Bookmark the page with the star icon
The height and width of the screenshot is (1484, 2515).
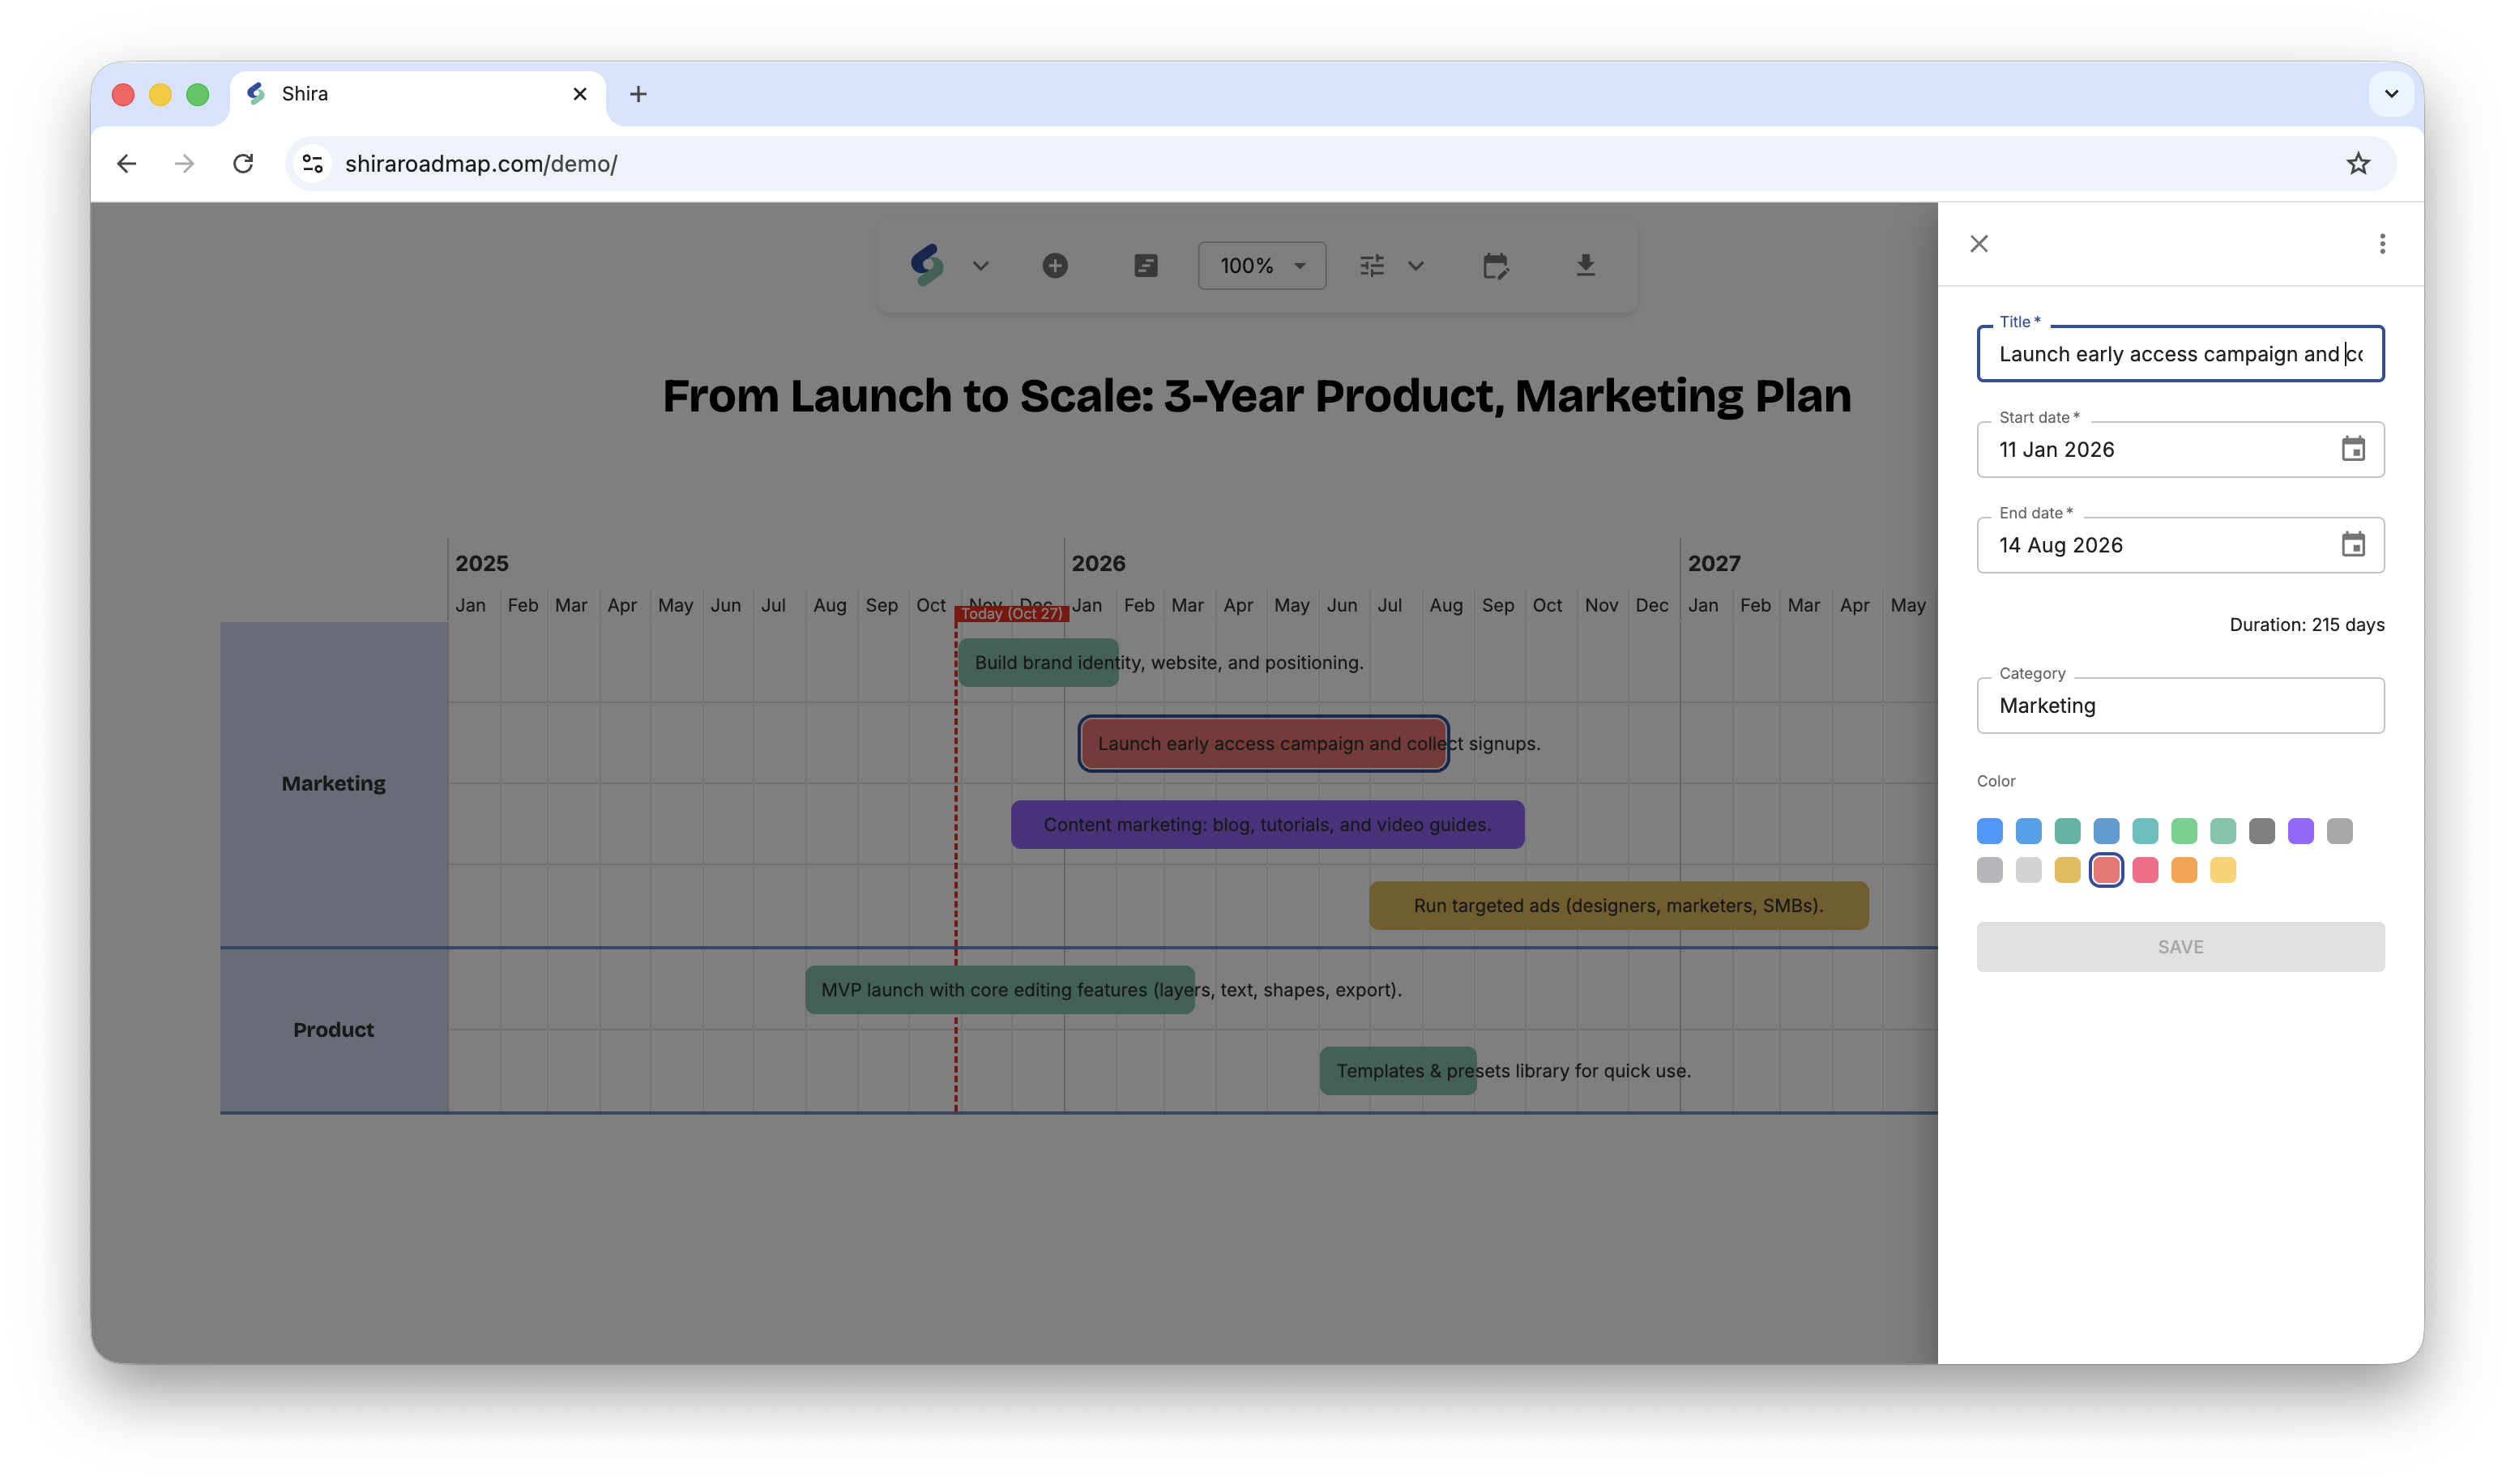point(2358,163)
